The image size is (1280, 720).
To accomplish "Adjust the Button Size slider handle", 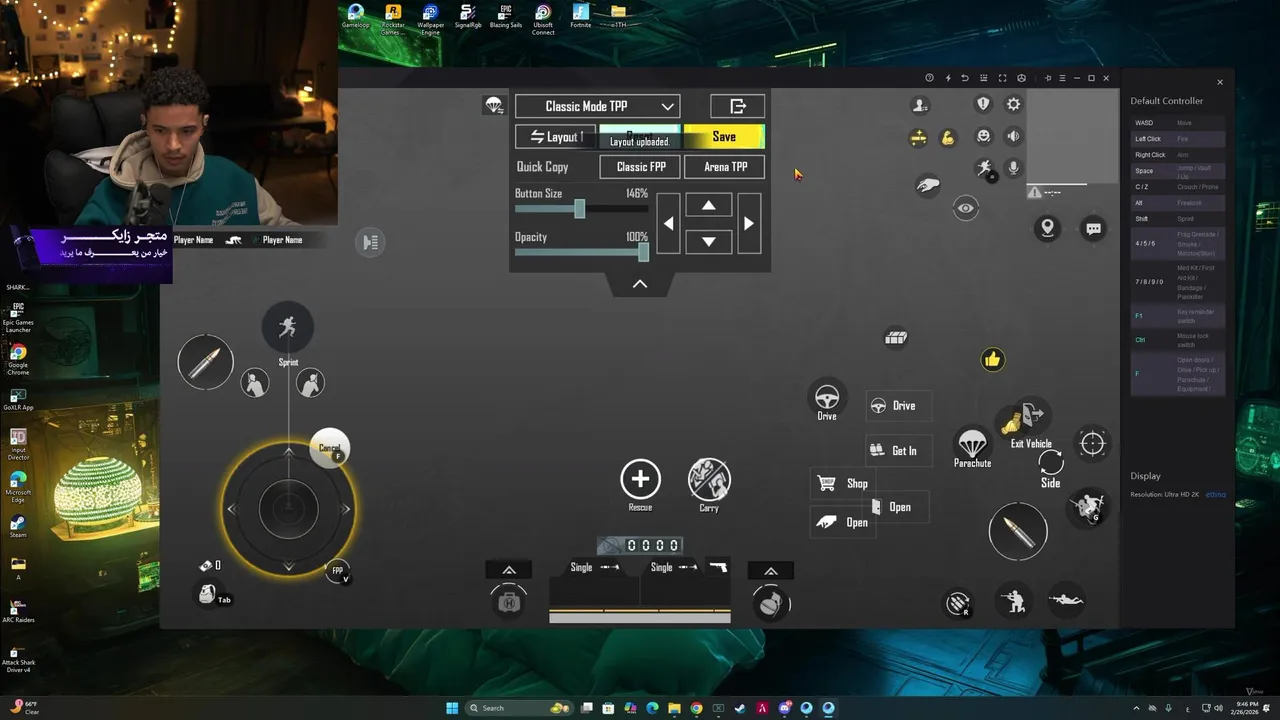I will coord(580,209).
